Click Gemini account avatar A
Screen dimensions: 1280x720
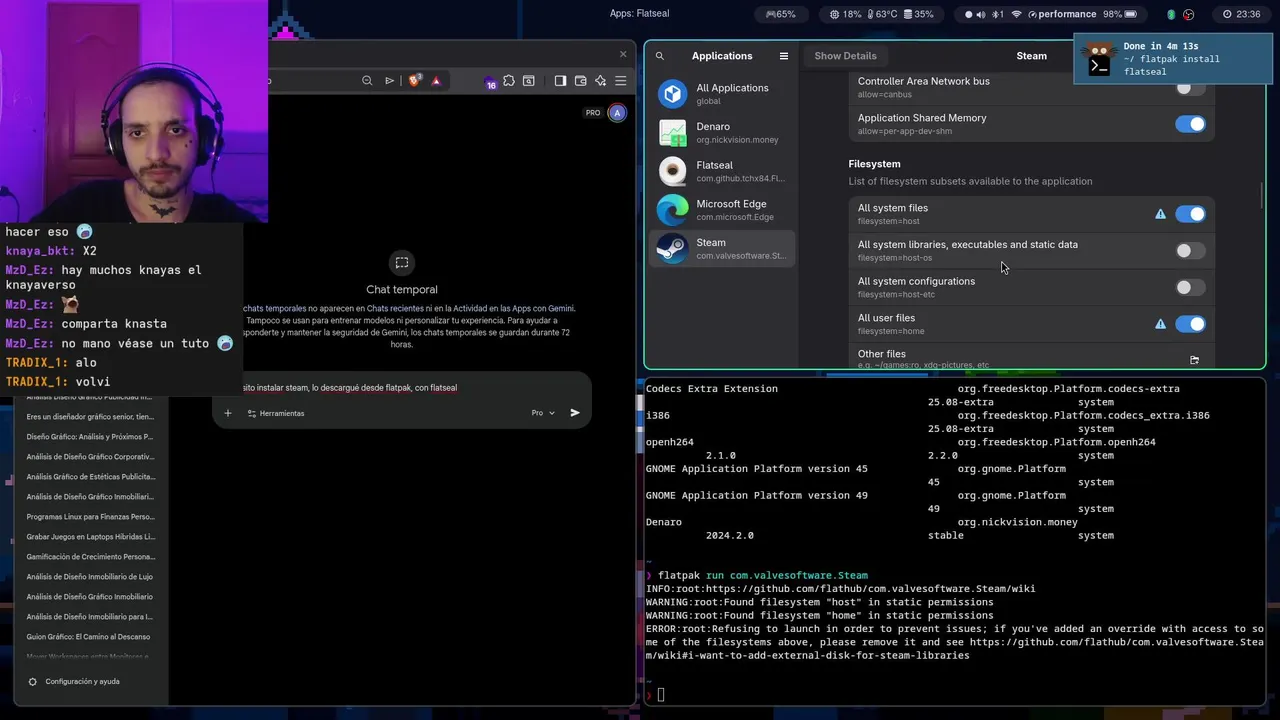coord(617,113)
